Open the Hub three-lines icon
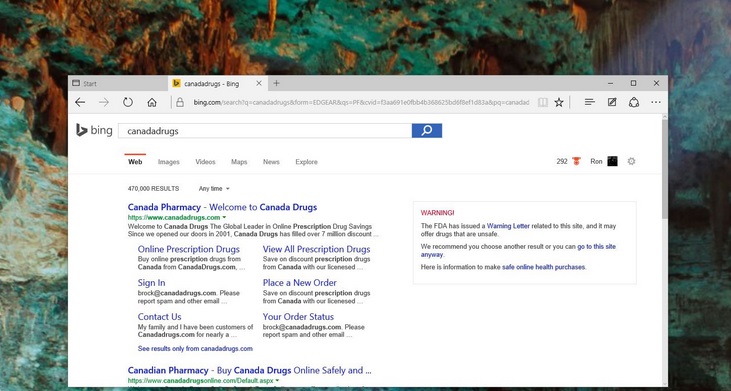Viewport: 731px width, 391px height. tap(590, 102)
